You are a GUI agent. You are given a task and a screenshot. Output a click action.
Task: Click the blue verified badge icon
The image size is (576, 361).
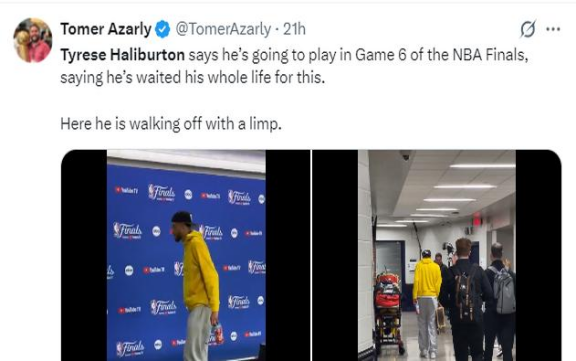pos(162,29)
